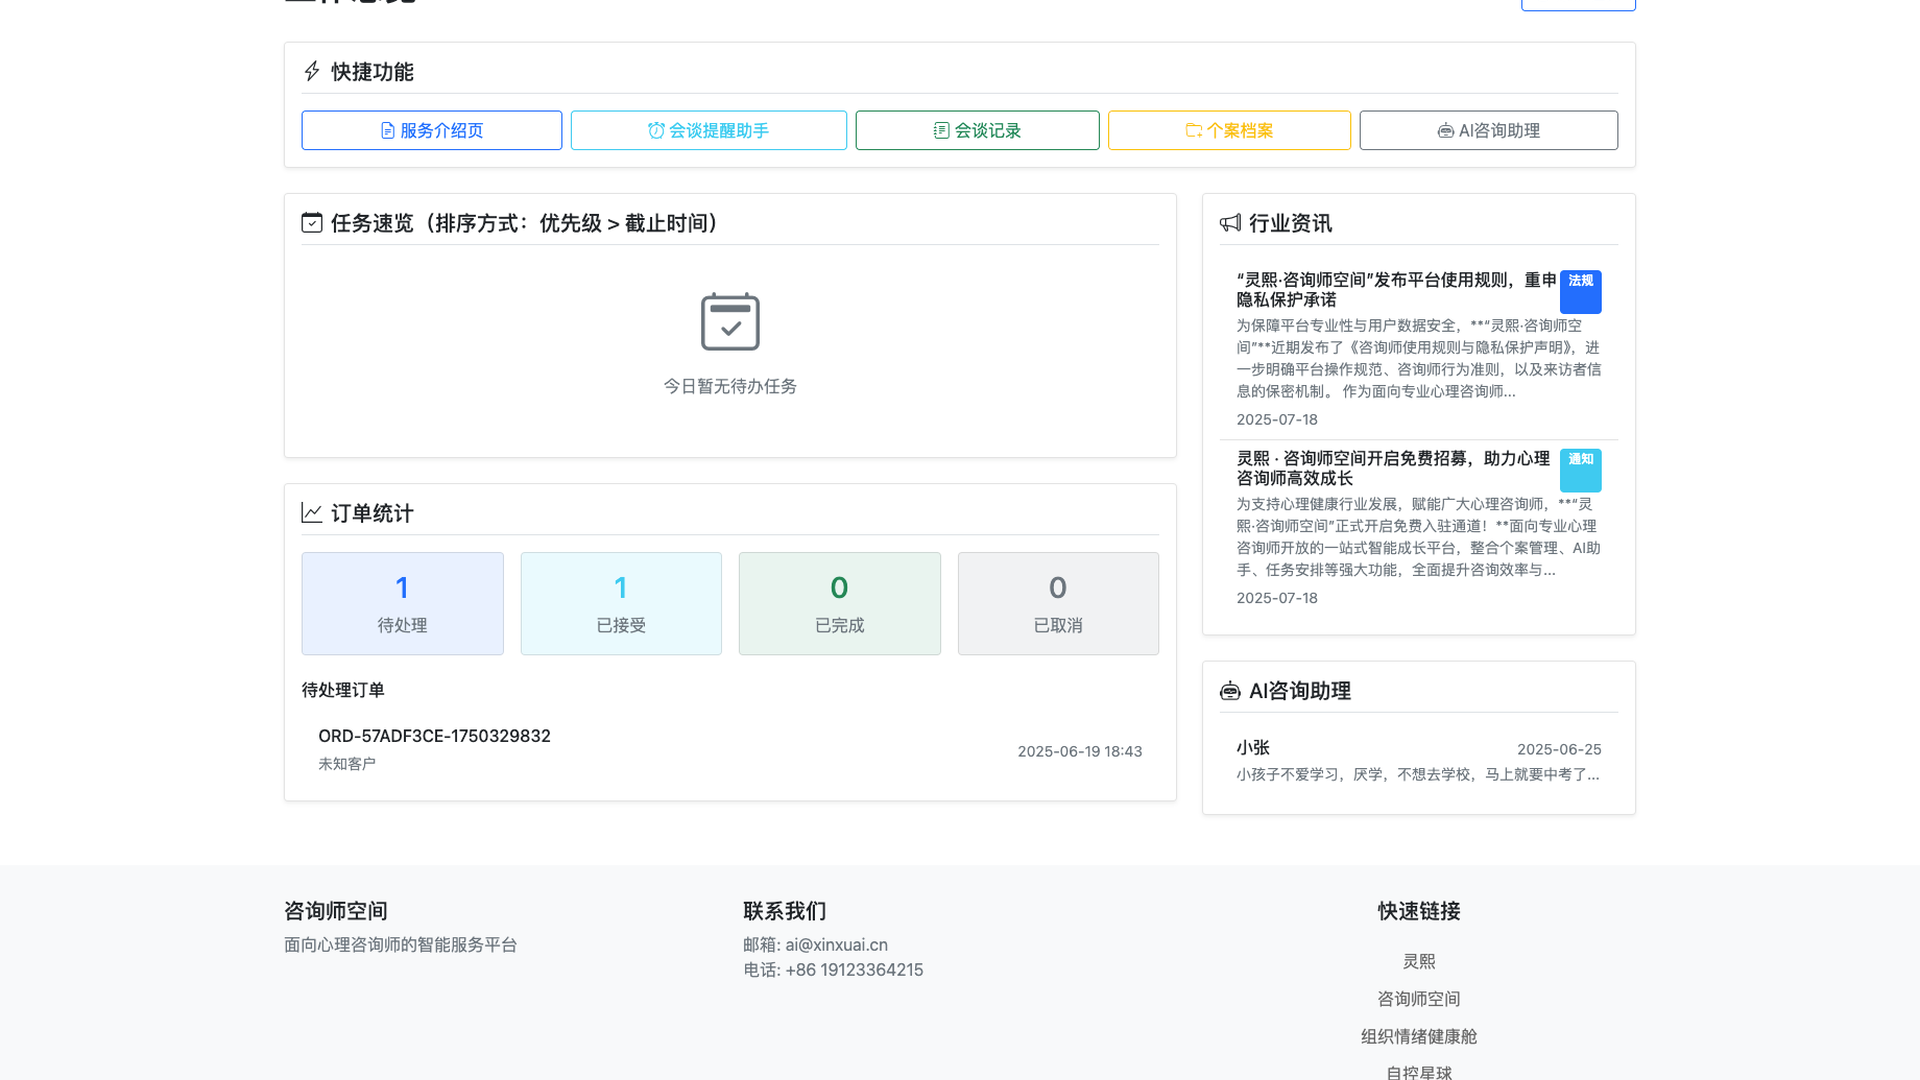
Task: Click the 联系我们 footer heading
Action: [x=785, y=911]
